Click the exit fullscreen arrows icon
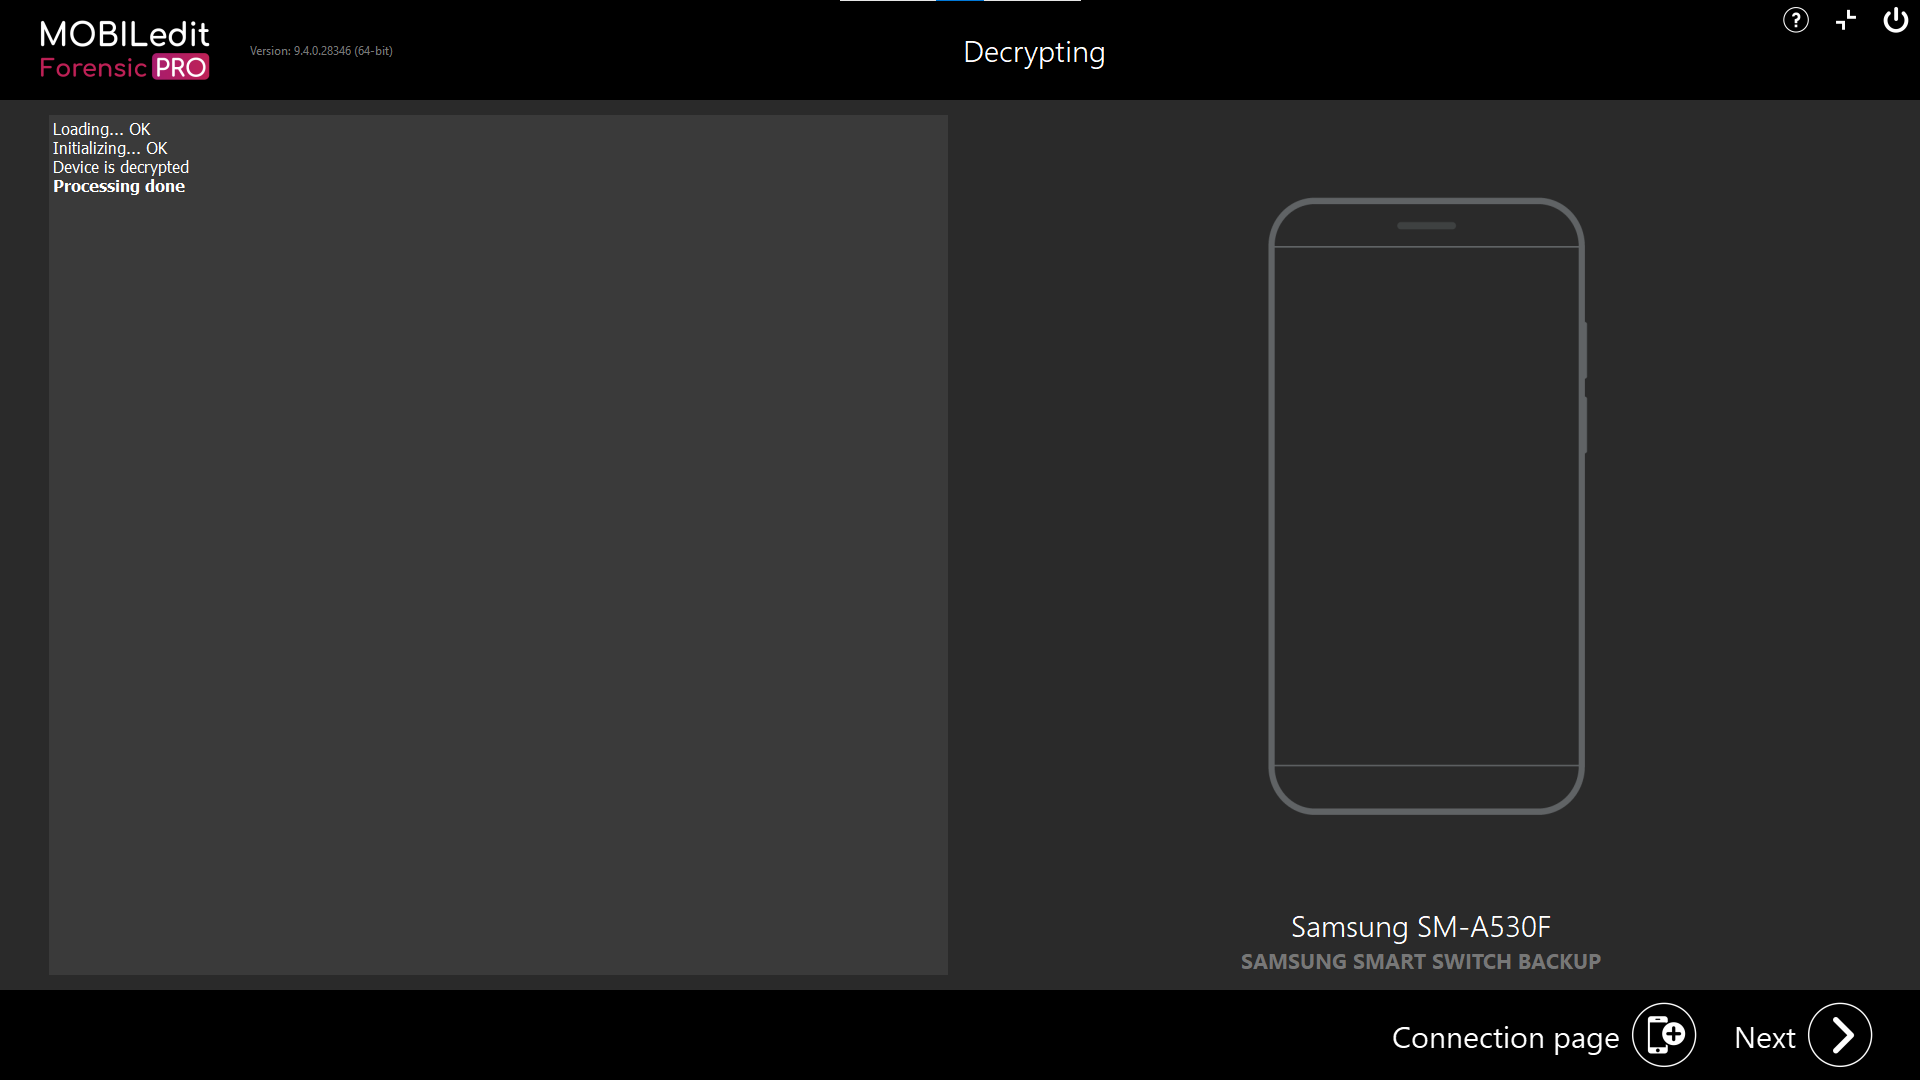The image size is (1920, 1080). click(1846, 20)
